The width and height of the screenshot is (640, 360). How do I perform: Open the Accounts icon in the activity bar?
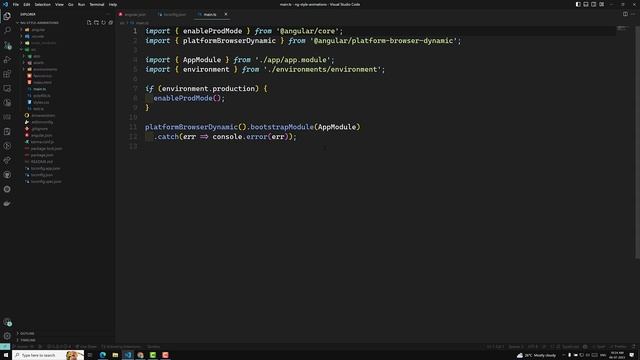coord(7,322)
